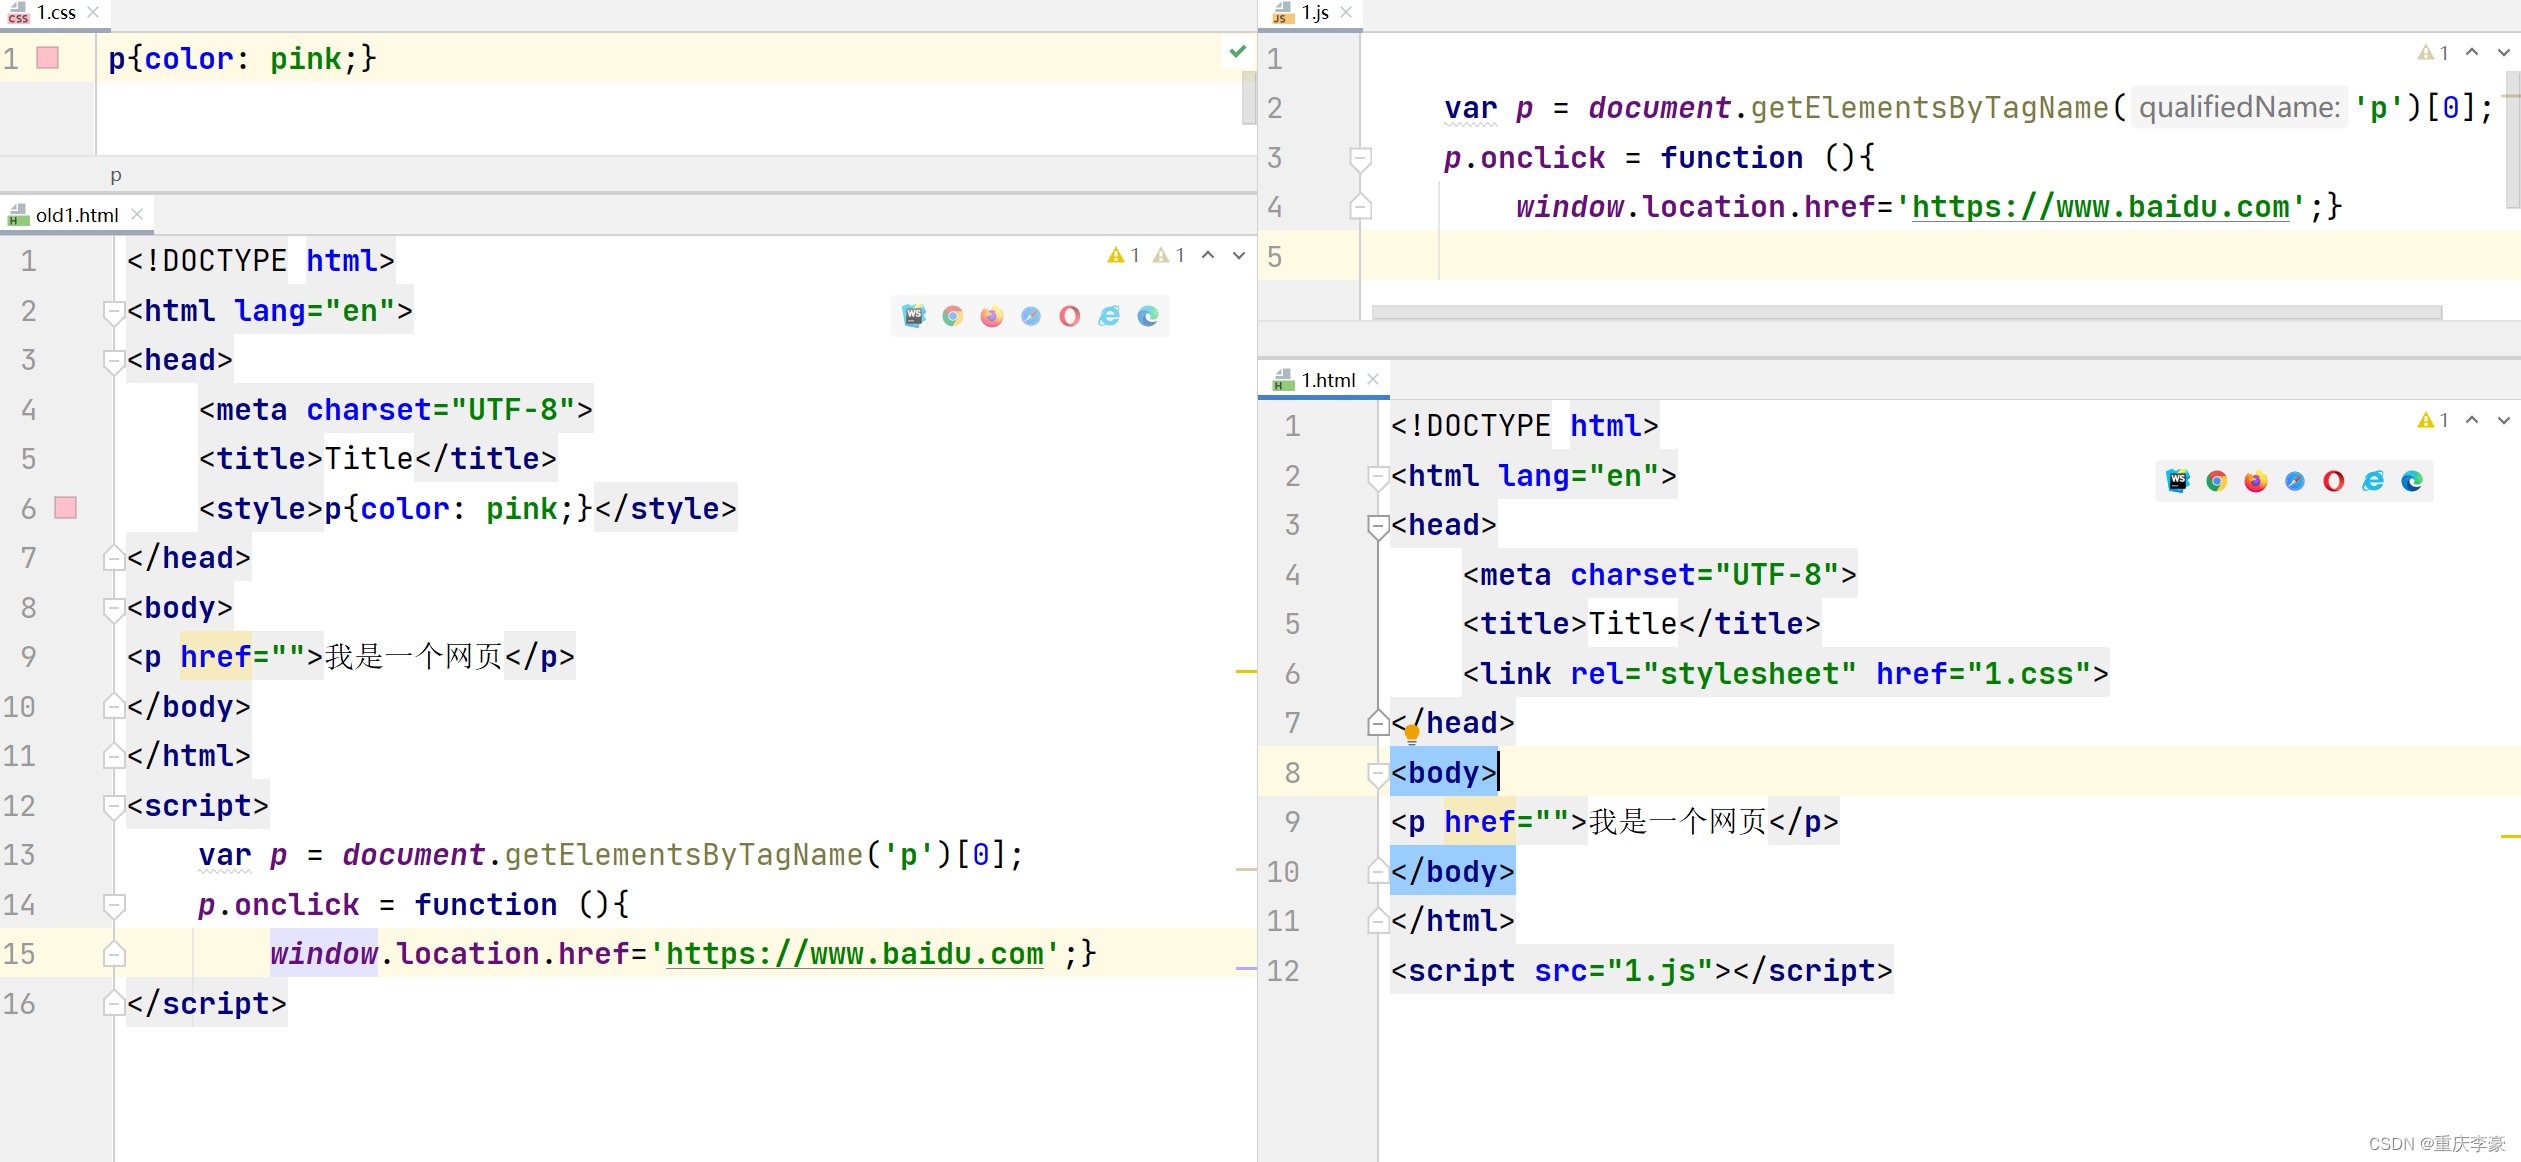Collapse the script block in old1.html
The height and width of the screenshot is (1162, 2521).
114,807
